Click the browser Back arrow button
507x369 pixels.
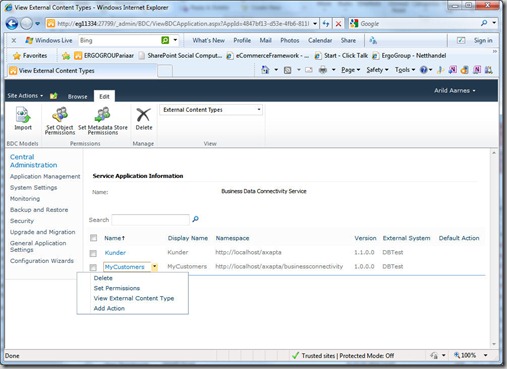[12, 24]
